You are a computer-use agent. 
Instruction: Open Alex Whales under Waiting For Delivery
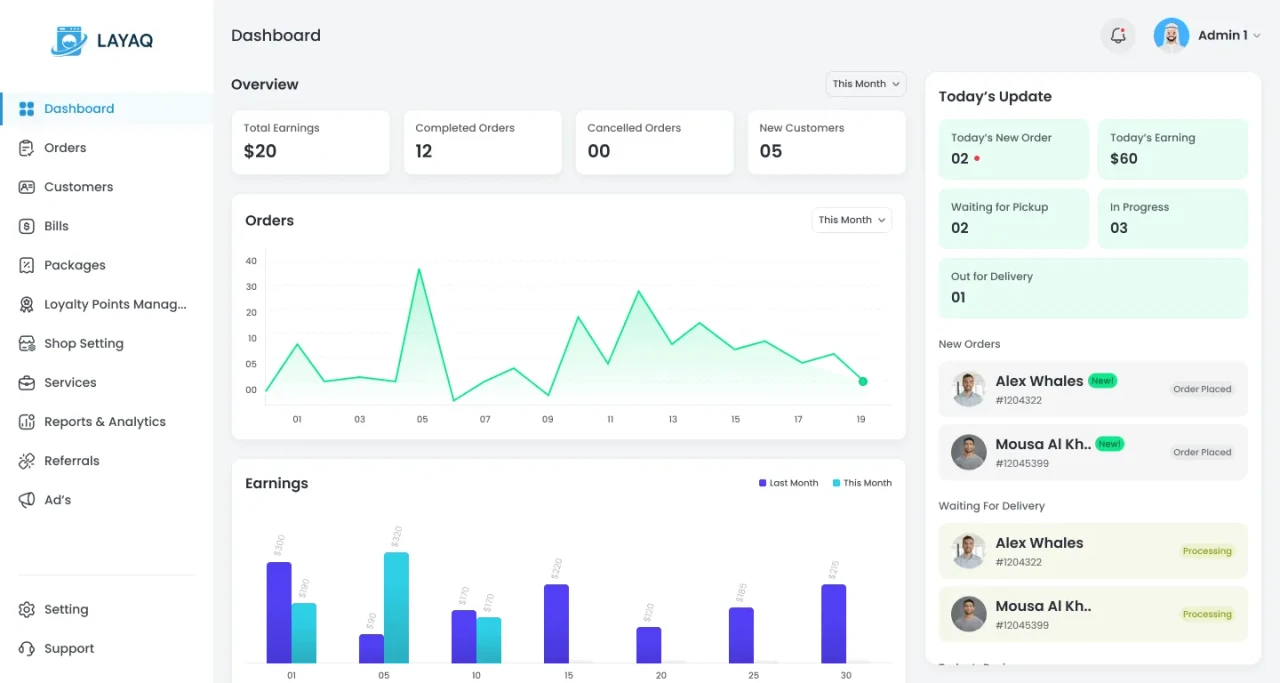click(x=1093, y=551)
